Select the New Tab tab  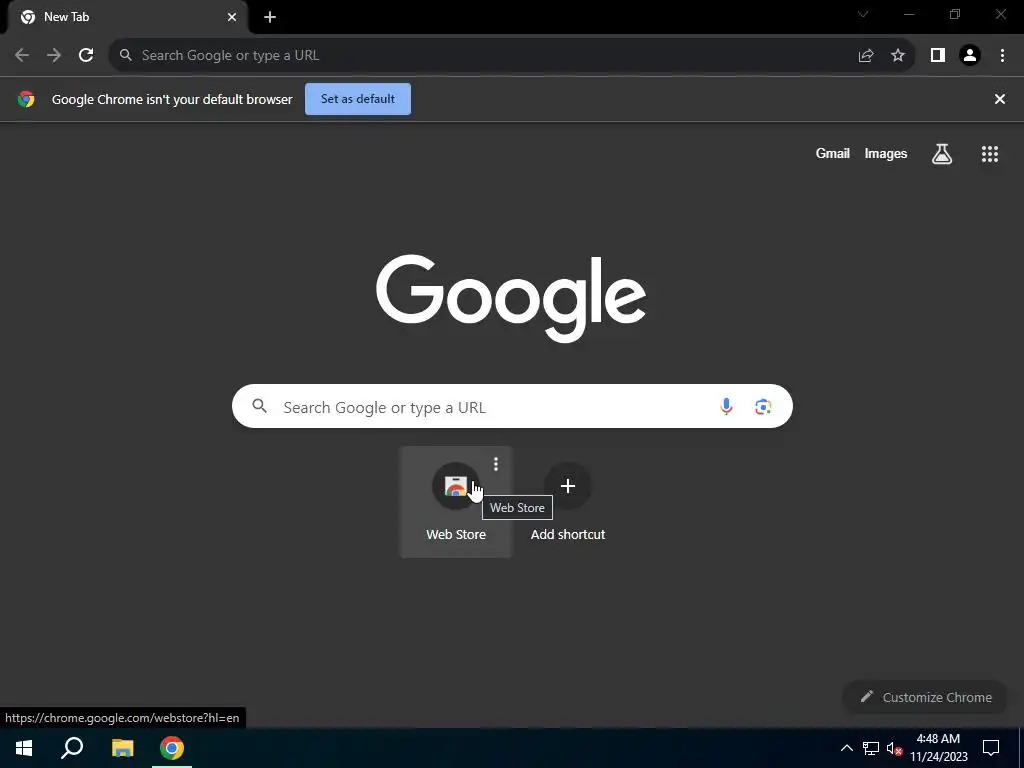click(x=128, y=17)
